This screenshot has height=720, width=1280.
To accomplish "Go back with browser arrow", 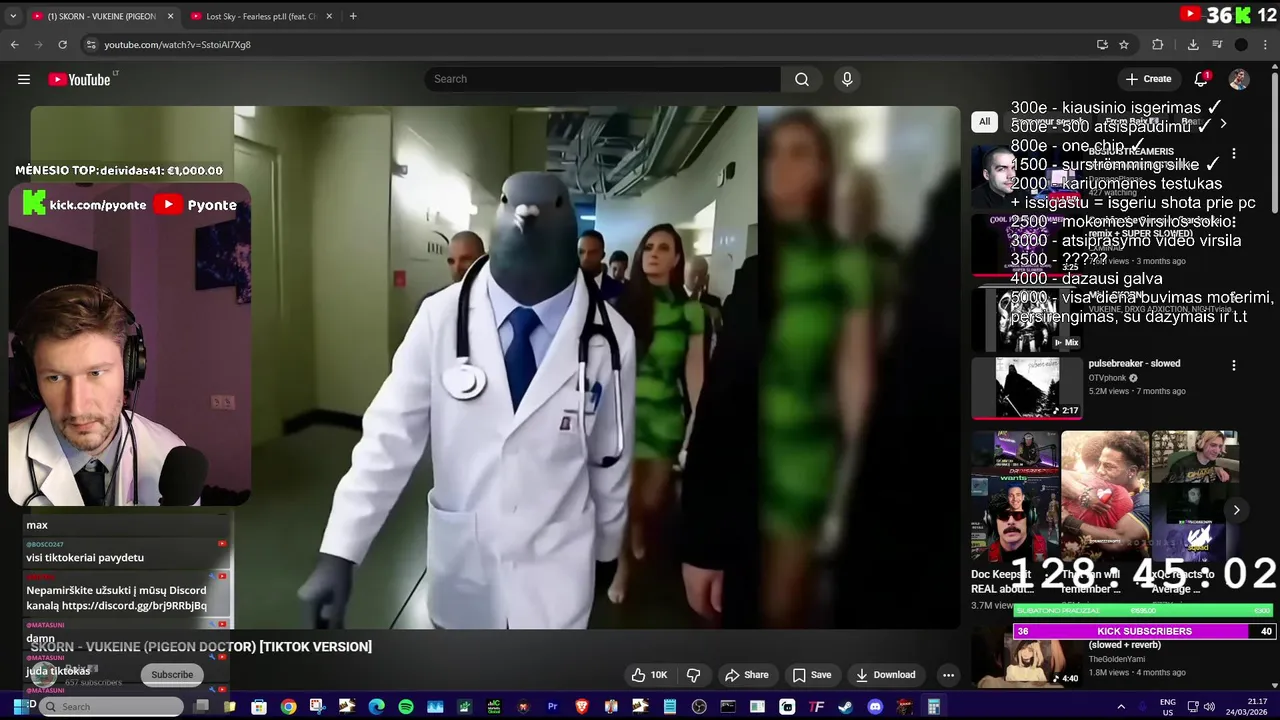I will click(14, 44).
